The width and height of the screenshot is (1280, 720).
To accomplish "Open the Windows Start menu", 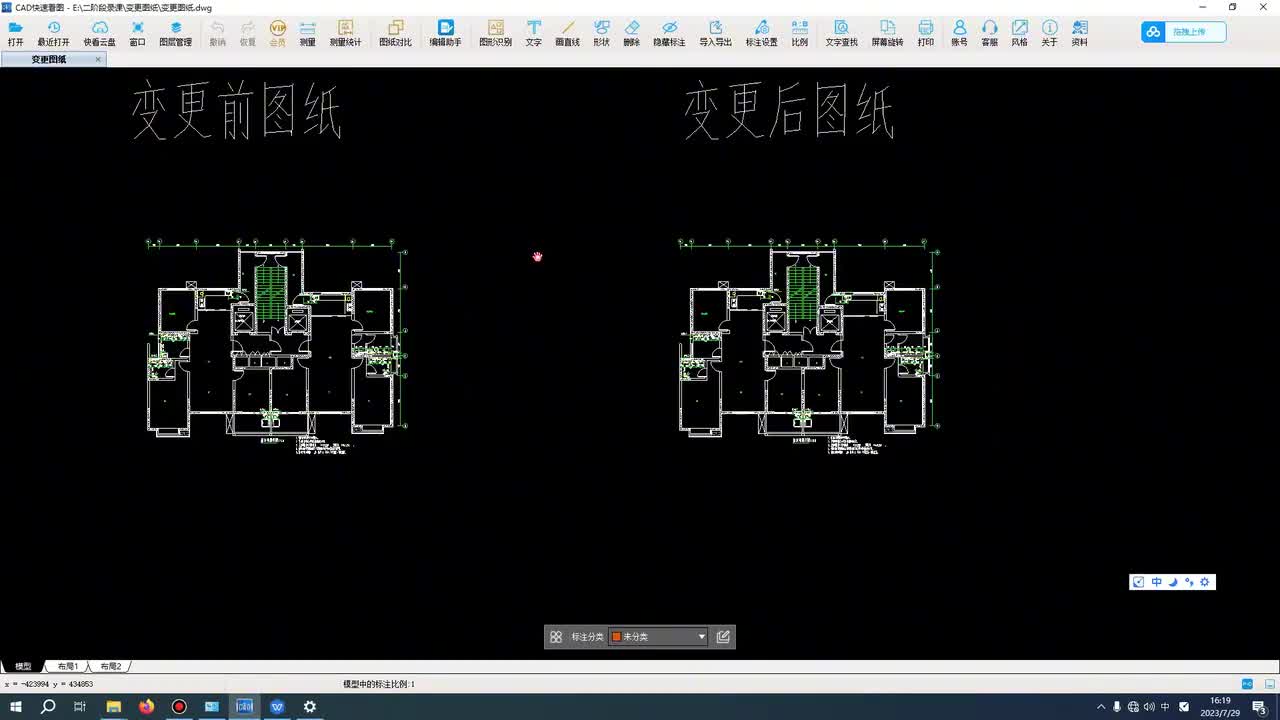I will point(16,706).
